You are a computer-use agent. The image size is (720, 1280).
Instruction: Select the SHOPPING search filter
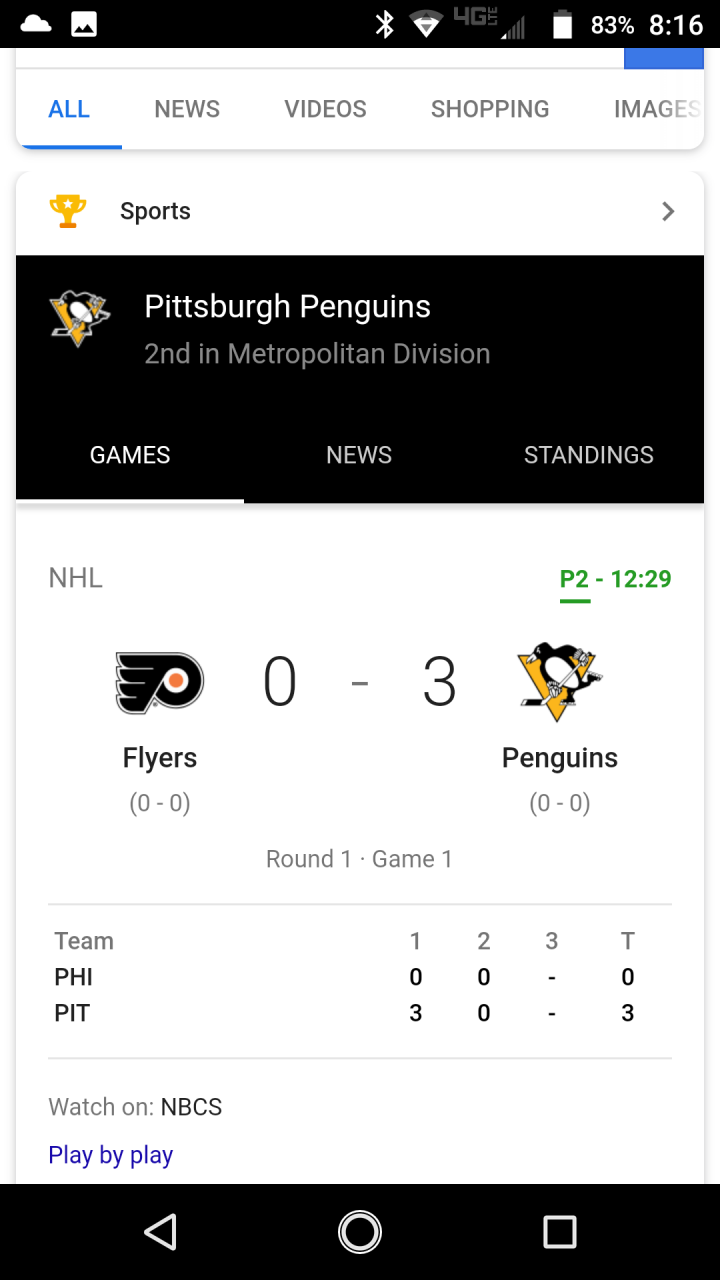coord(490,109)
